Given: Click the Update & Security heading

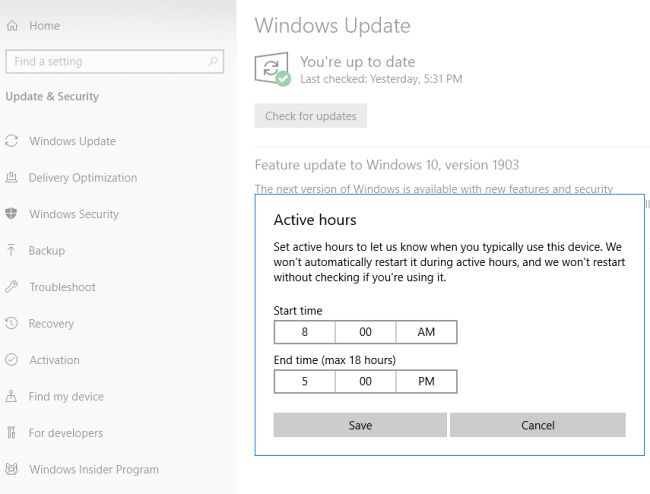Looking at the screenshot, I should 52,96.
